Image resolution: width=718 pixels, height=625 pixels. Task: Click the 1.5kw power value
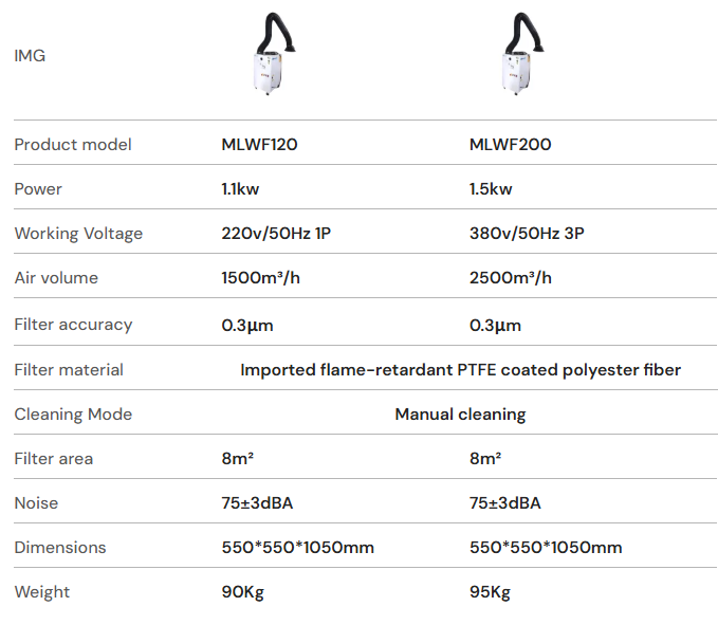[491, 189]
